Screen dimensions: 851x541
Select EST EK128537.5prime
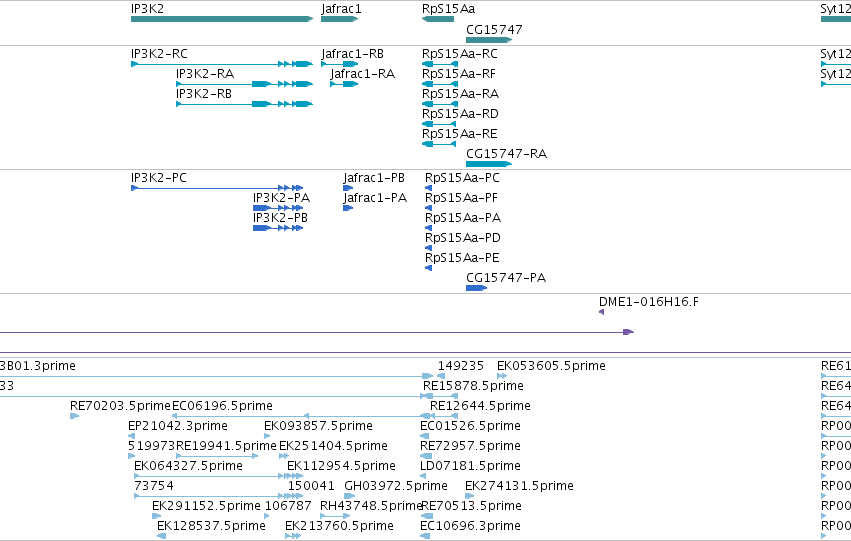click(161, 536)
